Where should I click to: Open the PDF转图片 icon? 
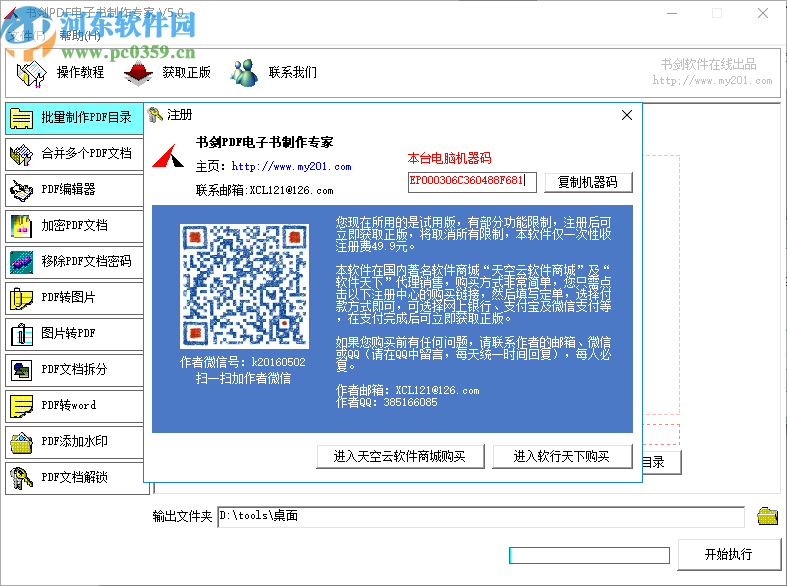[22, 298]
